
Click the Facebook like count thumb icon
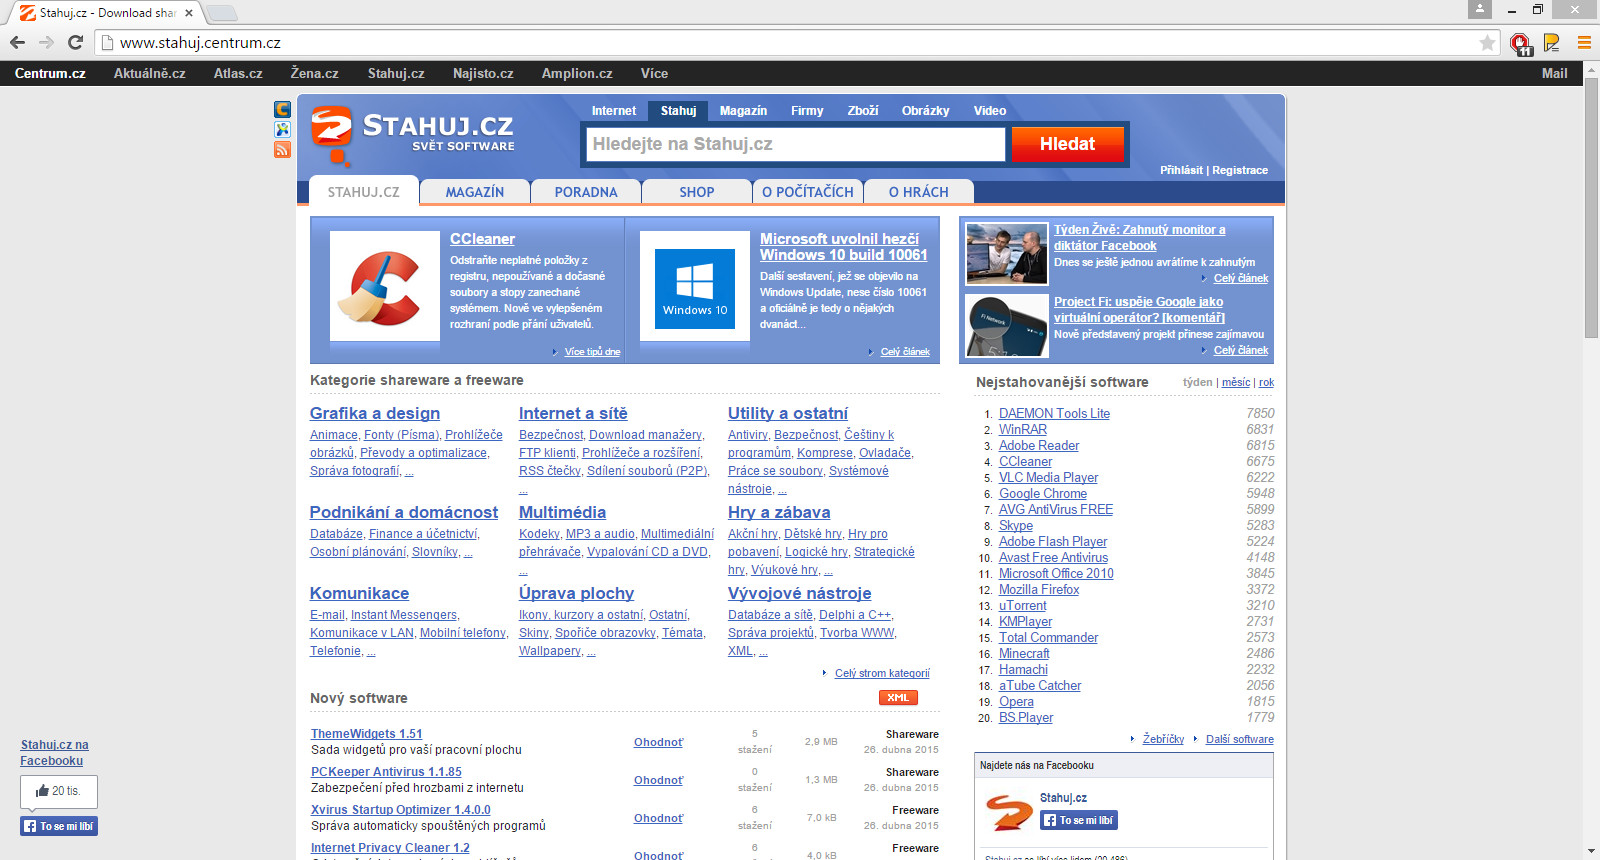pos(42,791)
